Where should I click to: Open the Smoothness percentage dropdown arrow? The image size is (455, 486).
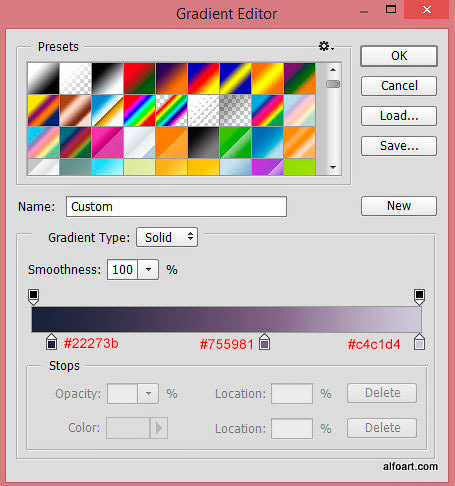tap(148, 270)
